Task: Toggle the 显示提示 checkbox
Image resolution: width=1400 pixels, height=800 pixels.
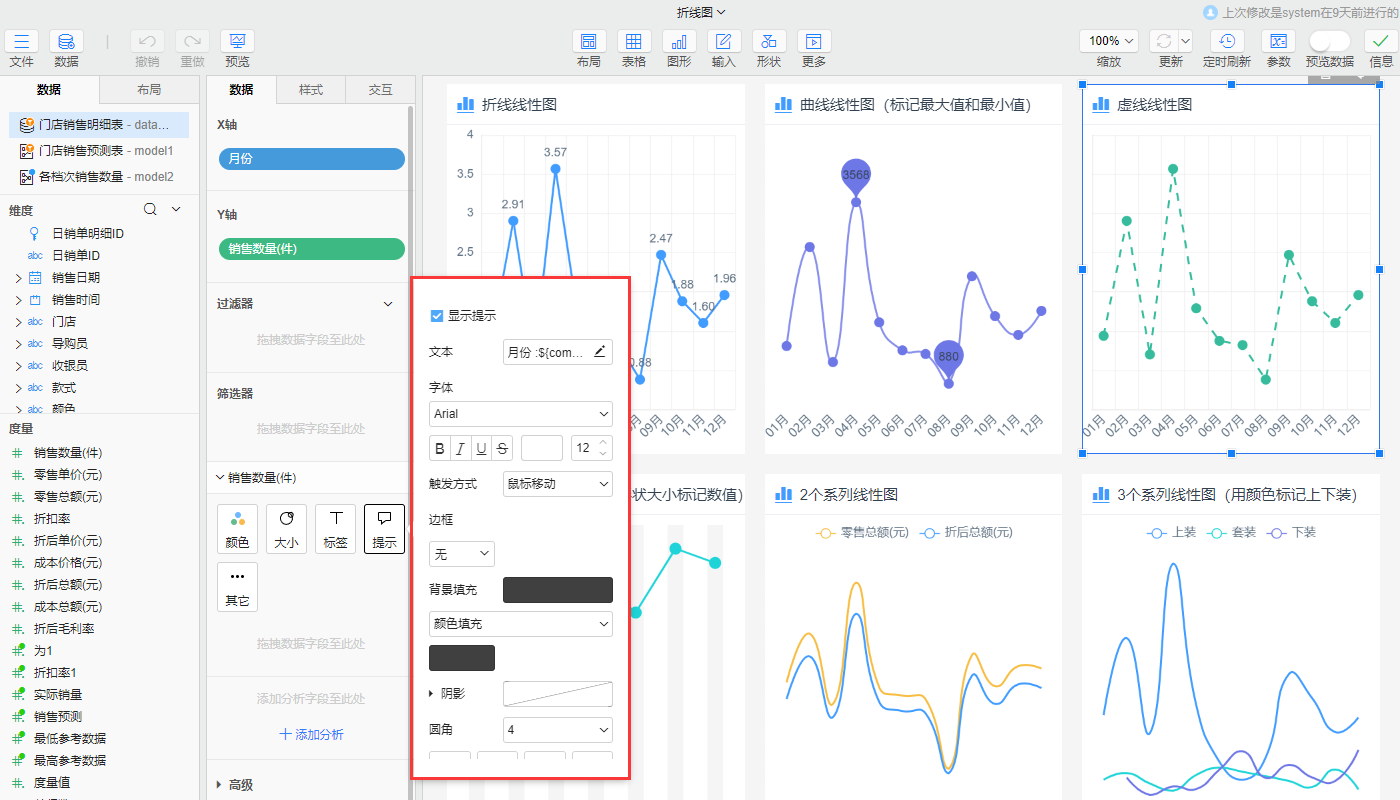Action: point(437,316)
